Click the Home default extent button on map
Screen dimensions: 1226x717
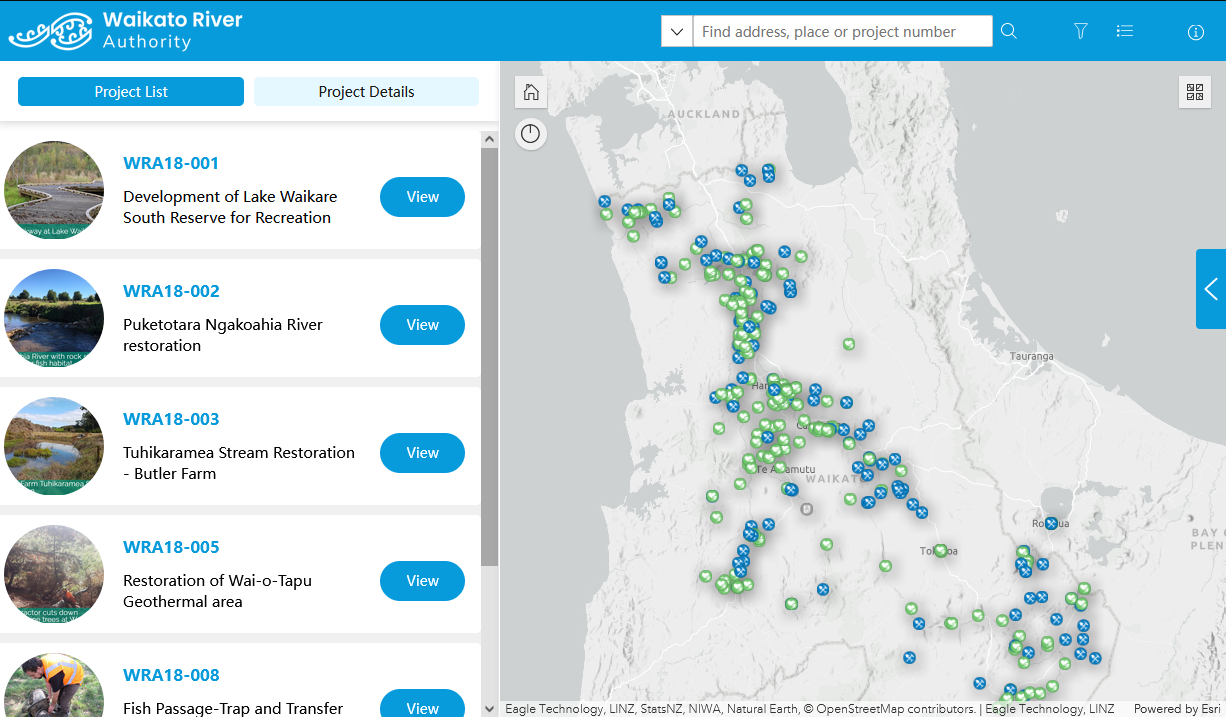530,92
